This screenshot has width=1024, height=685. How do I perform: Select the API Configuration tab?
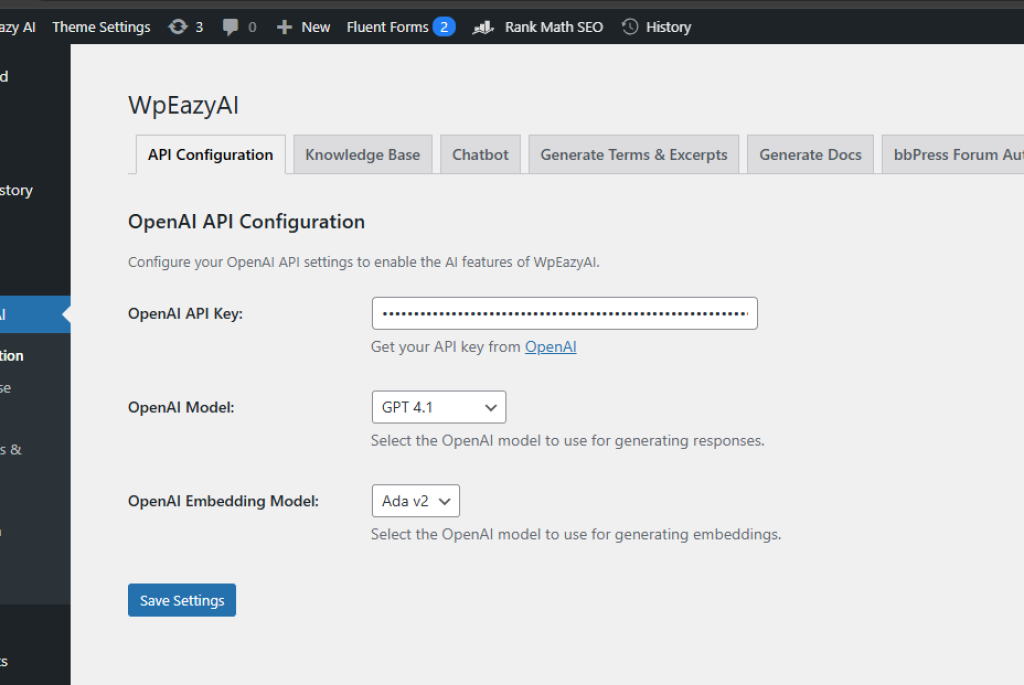[210, 155]
